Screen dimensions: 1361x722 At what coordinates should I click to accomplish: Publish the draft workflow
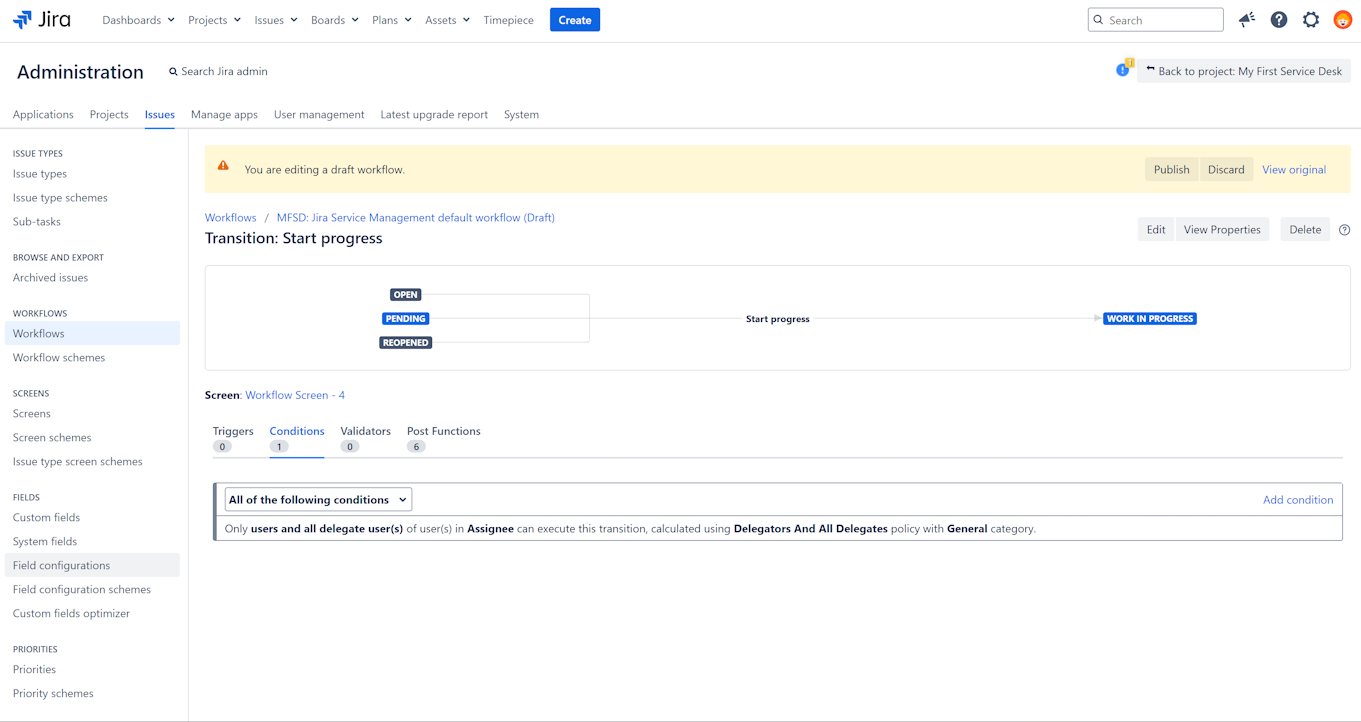[1171, 170]
